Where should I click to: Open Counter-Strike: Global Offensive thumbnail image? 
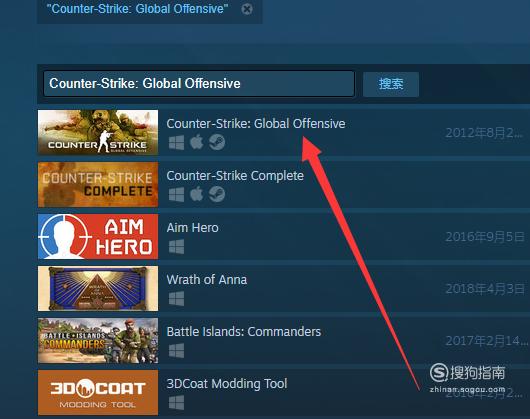tap(98, 132)
